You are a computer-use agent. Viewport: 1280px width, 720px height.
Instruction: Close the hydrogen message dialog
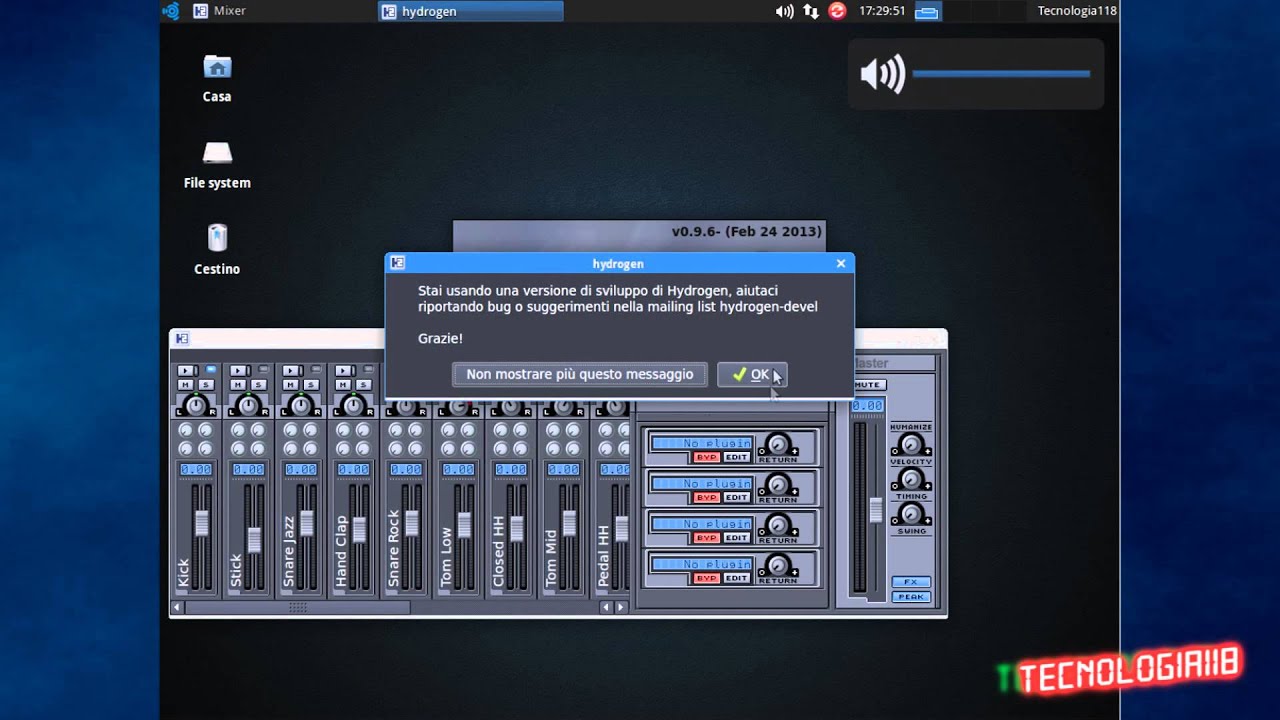[x=841, y=263]
